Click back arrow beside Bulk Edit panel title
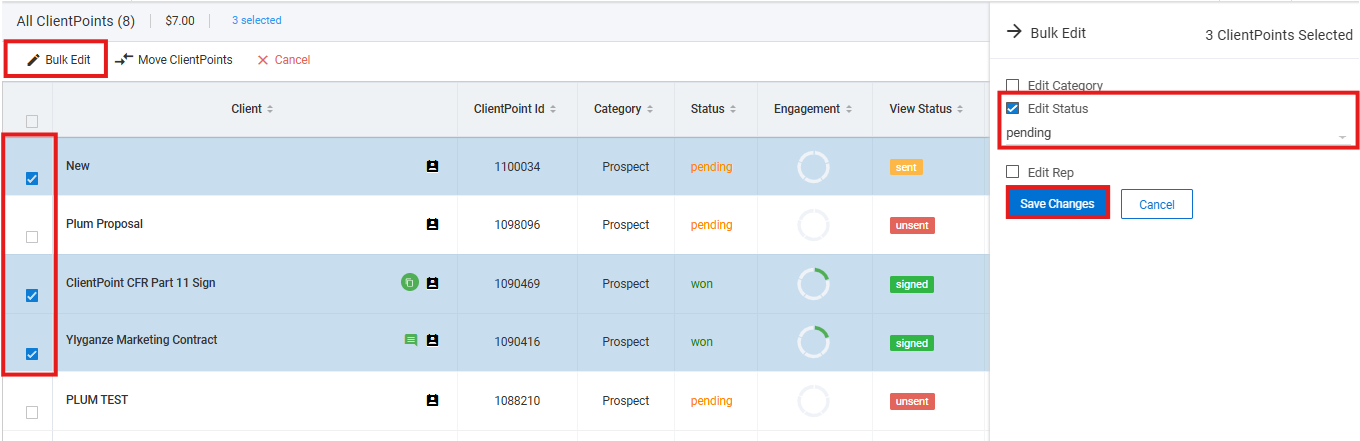Viewport: 1360px width, 441px height. [1013, 32]
